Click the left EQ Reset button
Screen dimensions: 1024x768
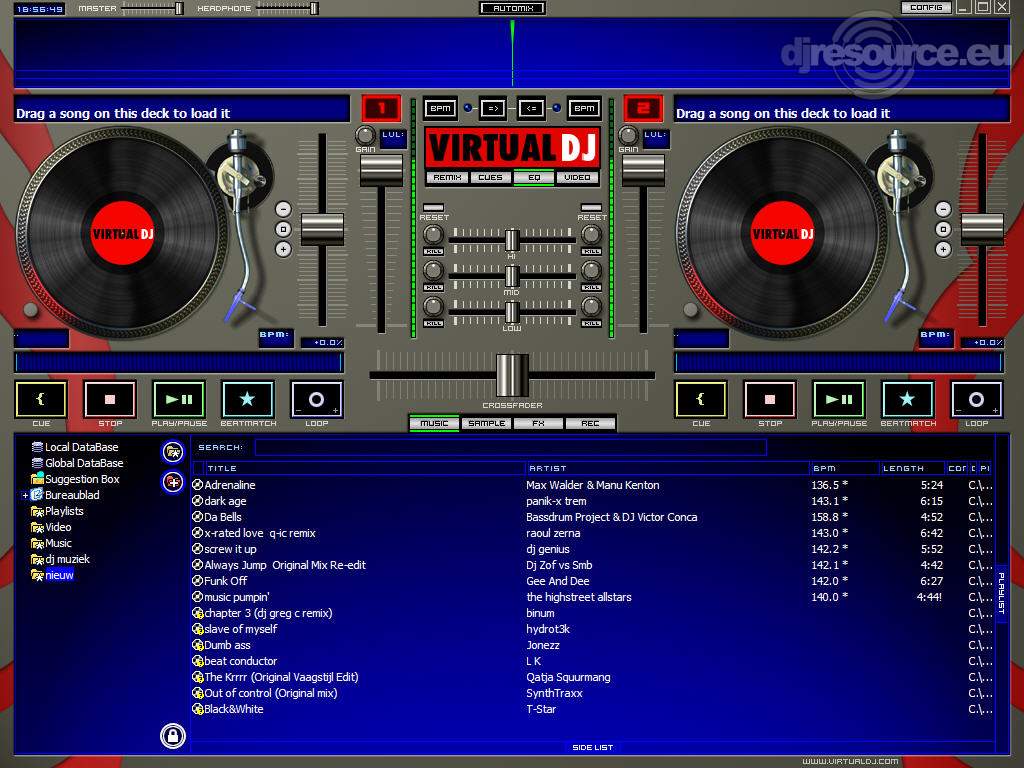tap(434, 208)
